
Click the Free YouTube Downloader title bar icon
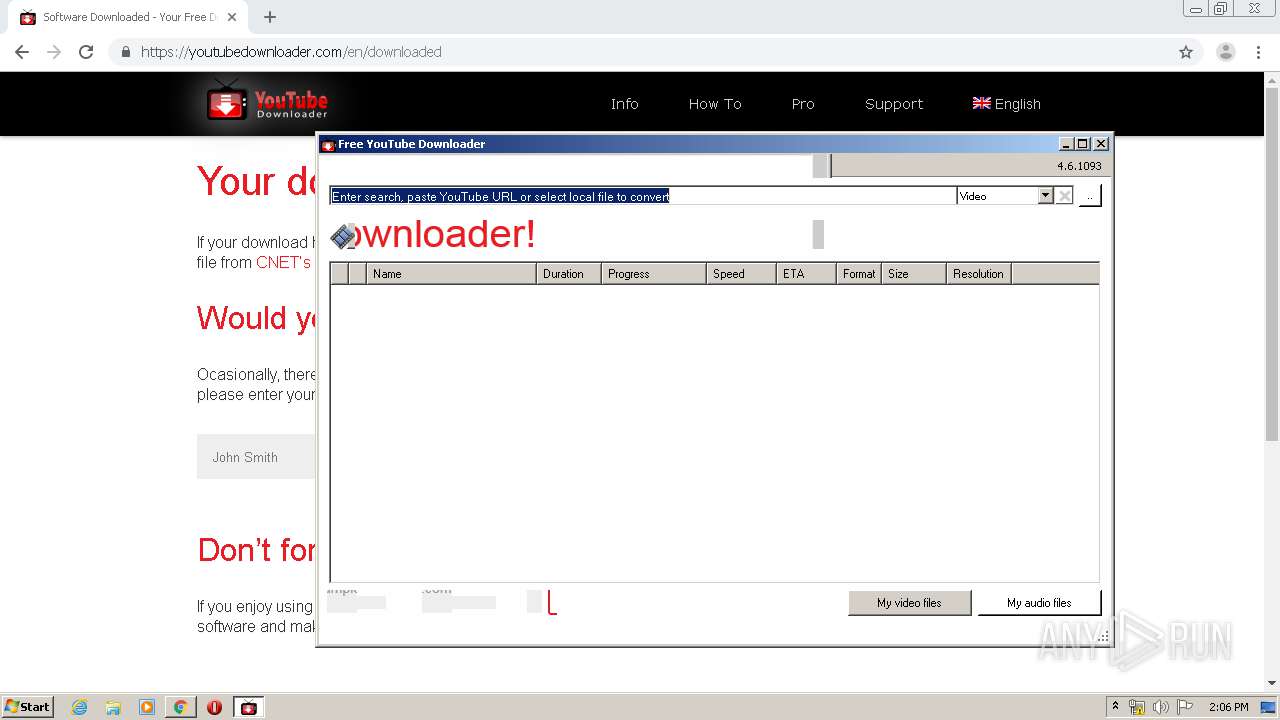(x=328, y=144)
